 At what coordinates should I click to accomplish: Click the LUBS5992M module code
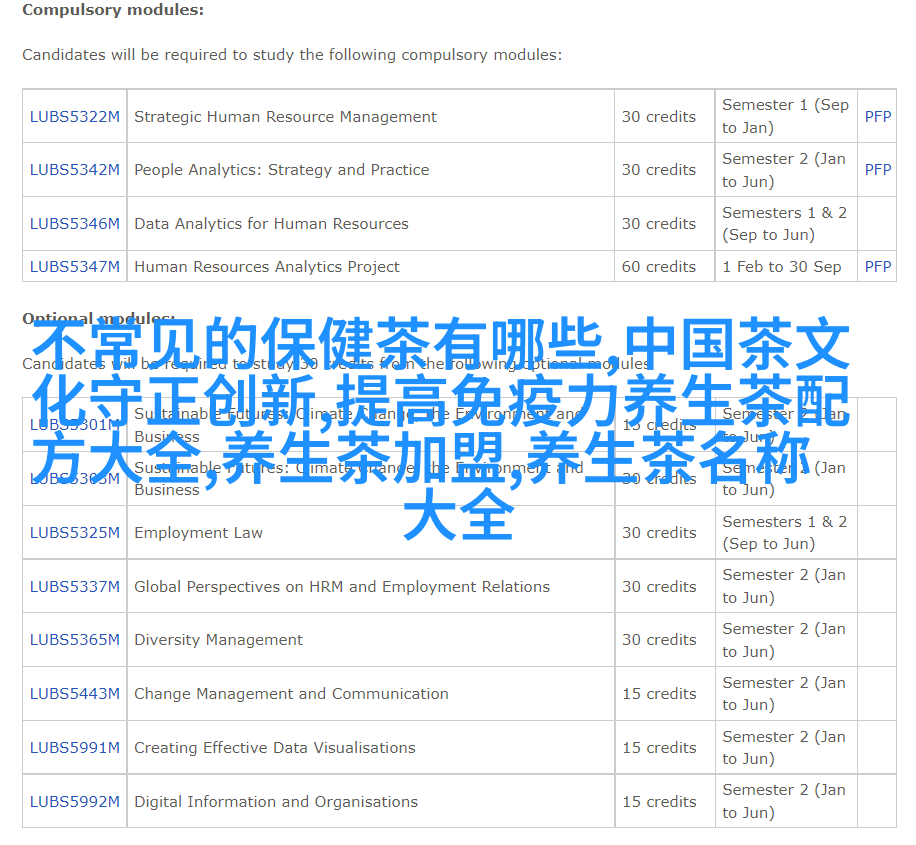click(74, 802)
